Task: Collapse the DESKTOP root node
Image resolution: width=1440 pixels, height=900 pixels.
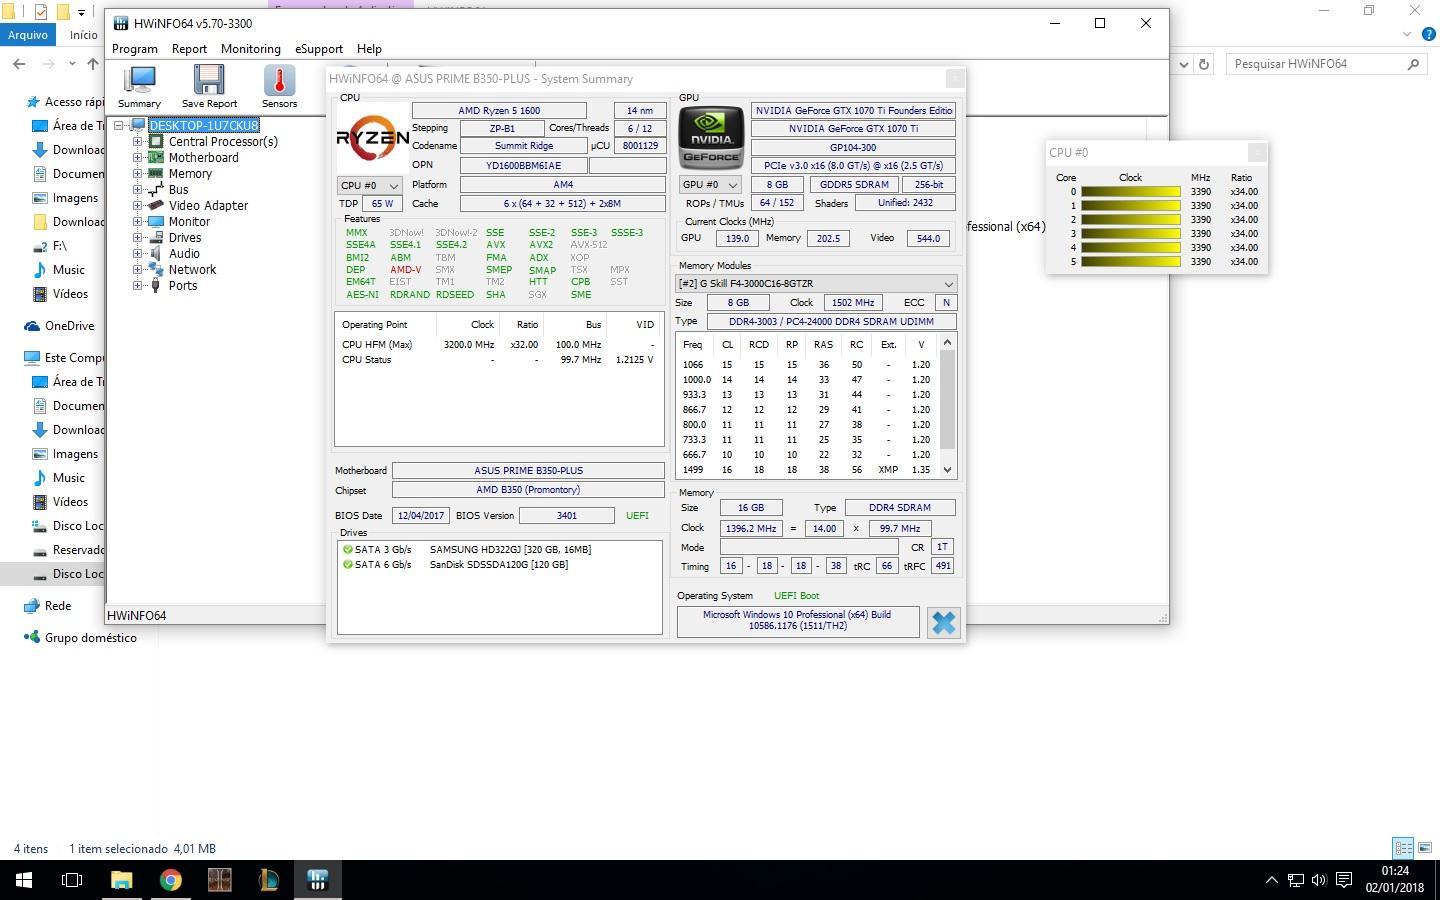Action: pyautogui.click(x=119, y=125)
